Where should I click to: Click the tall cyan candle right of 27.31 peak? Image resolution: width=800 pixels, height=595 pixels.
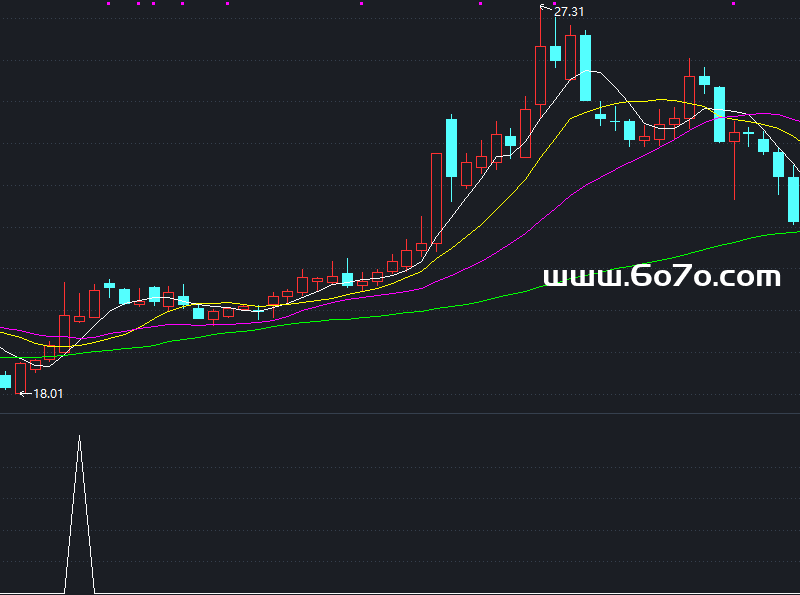(x=585, y=68)
